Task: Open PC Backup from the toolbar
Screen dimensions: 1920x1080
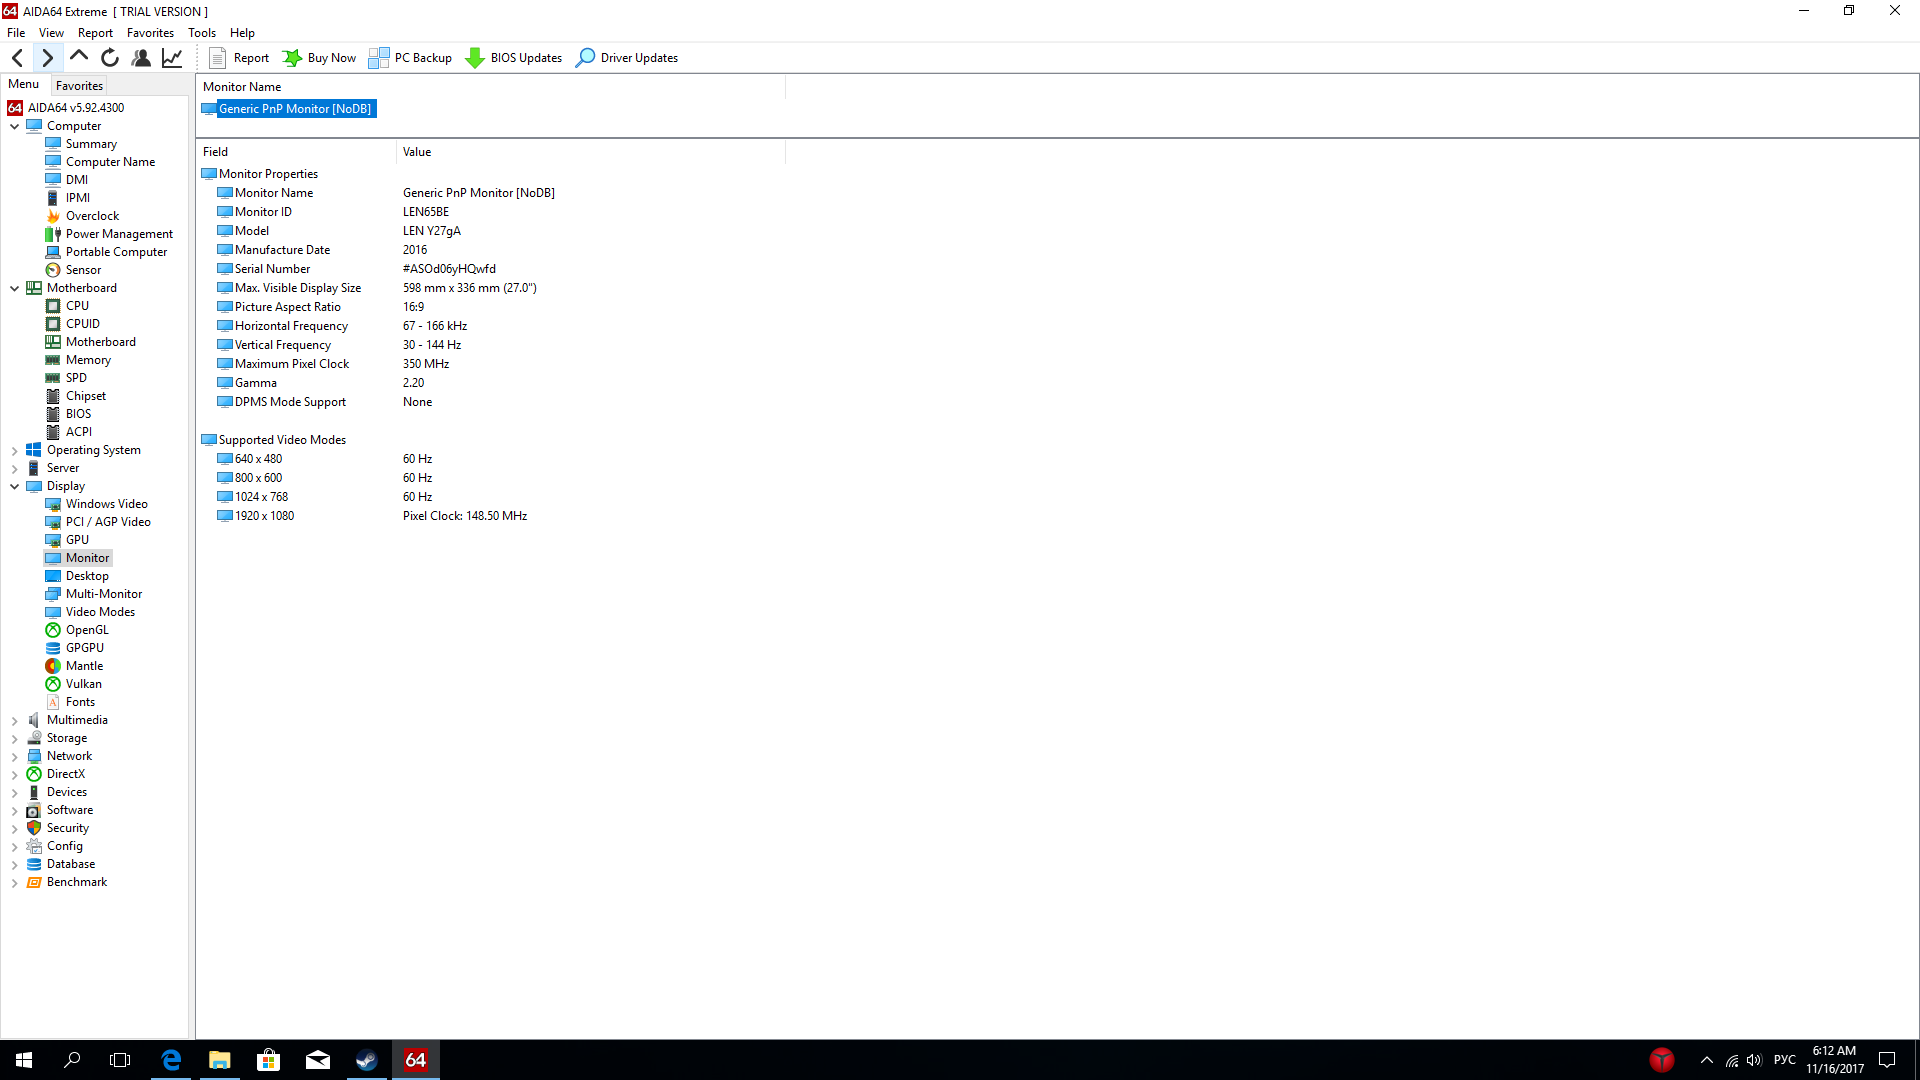Action: point(410,58)
